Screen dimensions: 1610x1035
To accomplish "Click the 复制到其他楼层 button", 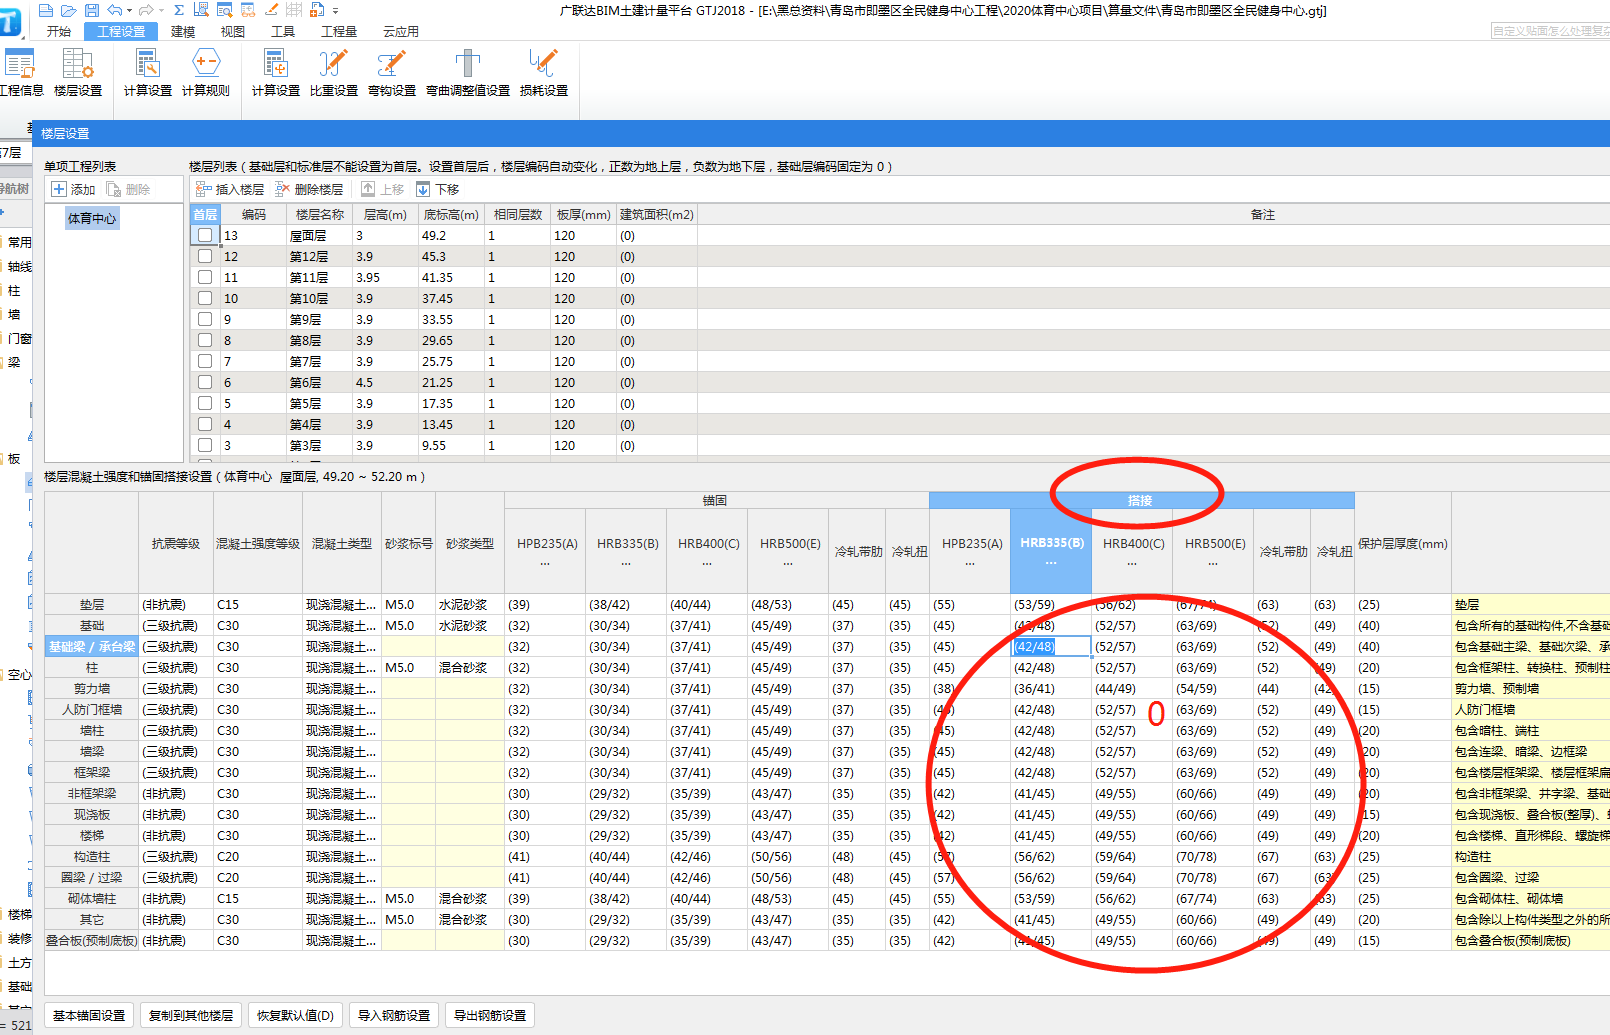I will [x=191, y=1015].
